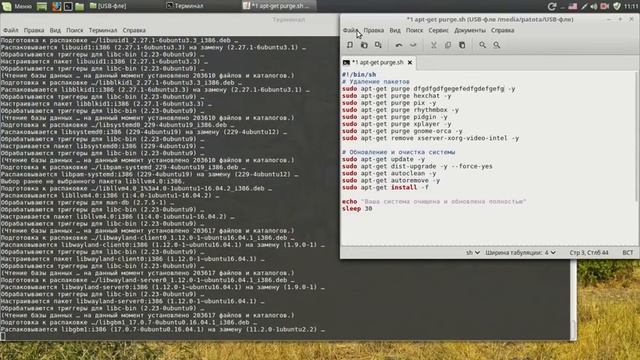
Task: Click the line purging pix
Action: click(389, 103)
